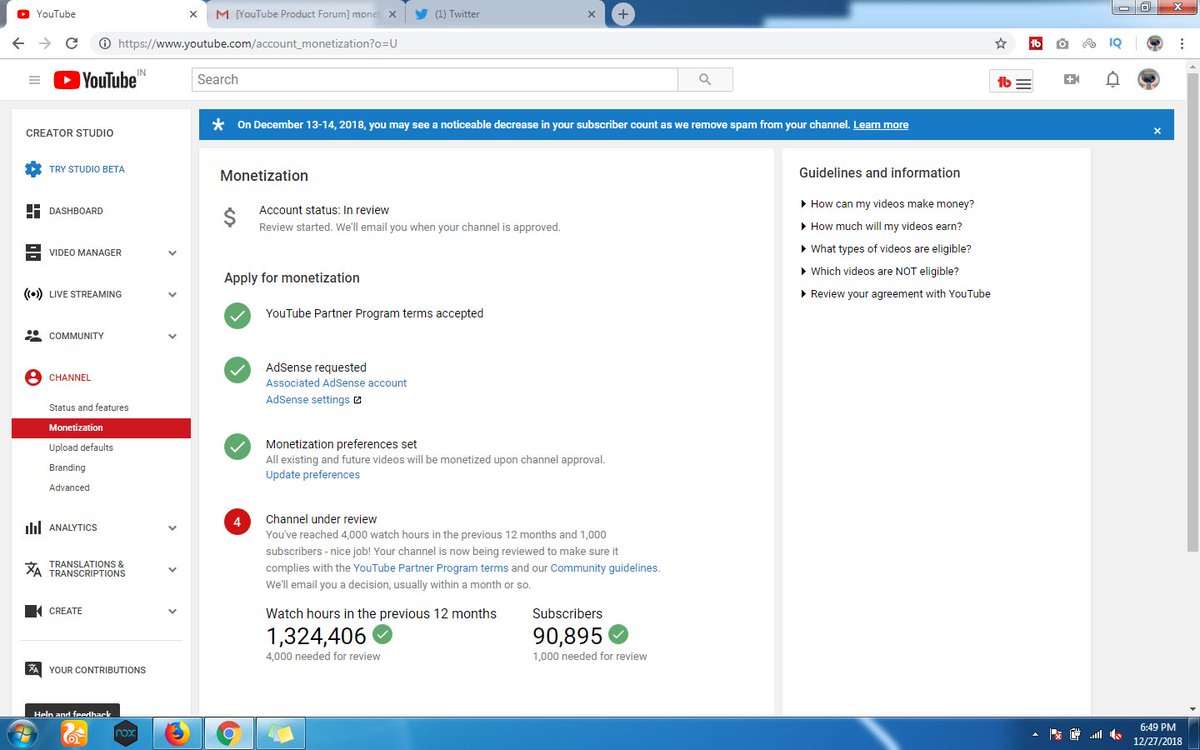Open Your Contributions
Viewport: 1200px width, 750px height.
coord(97,670)
